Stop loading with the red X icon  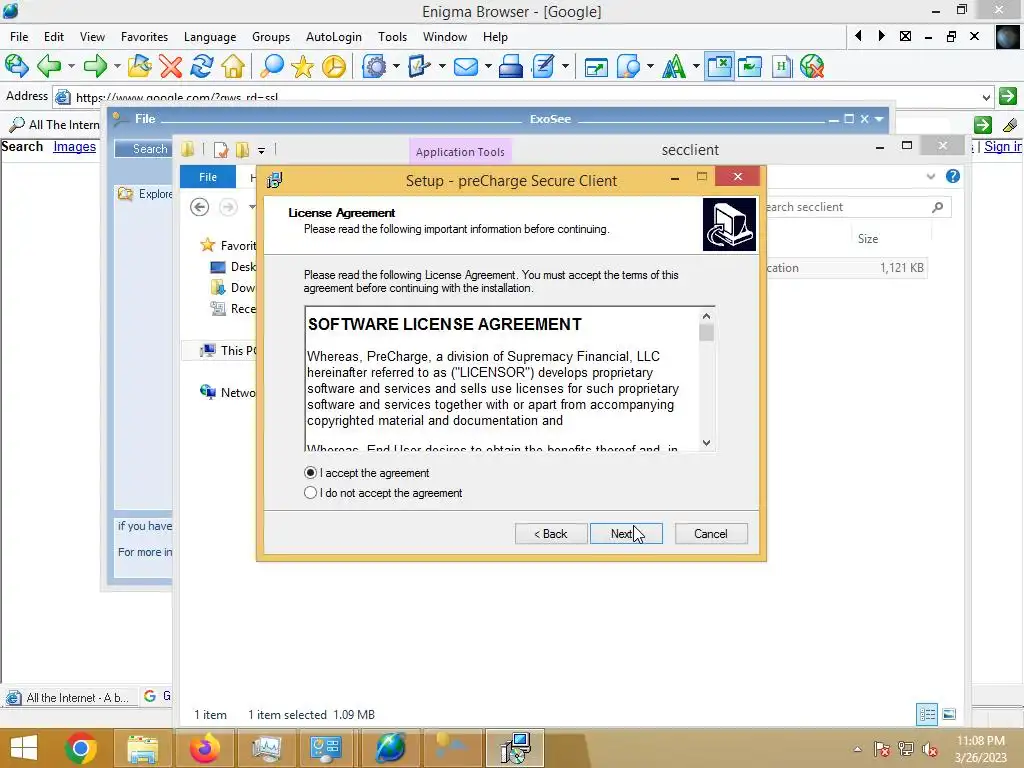171,67
